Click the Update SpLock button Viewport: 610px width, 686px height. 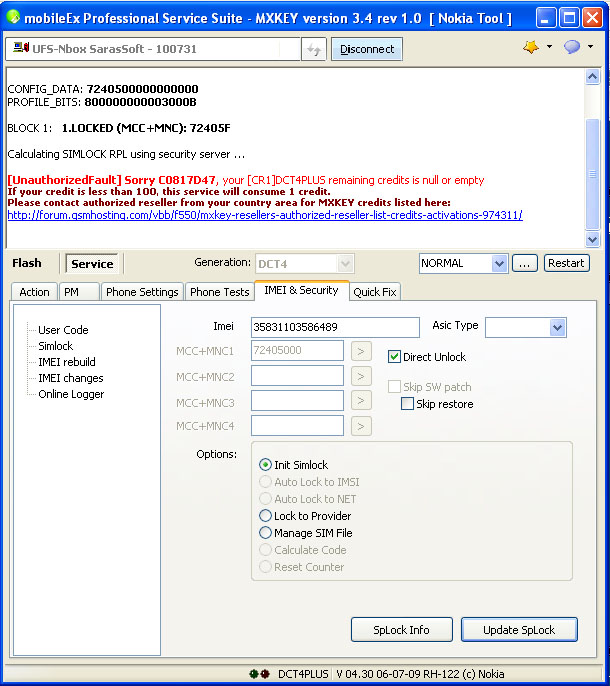(x=519, y=630)
